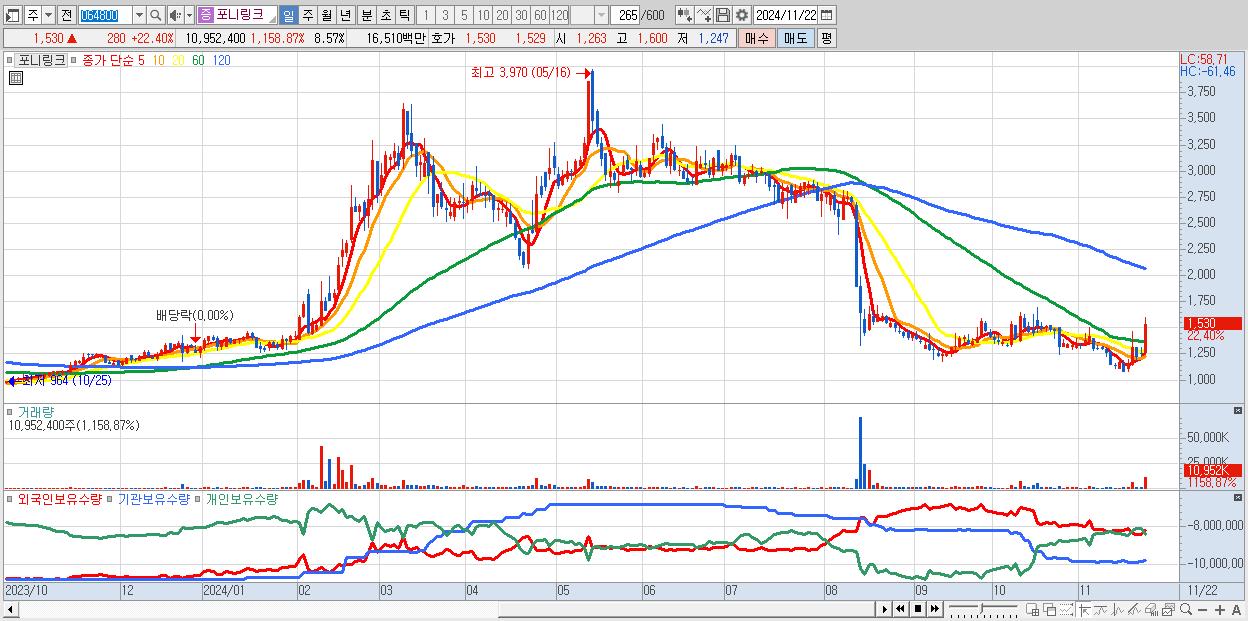This screenshot has width=1248, height=621.
Task: Click the stop replay button
Action: (918, 609)
